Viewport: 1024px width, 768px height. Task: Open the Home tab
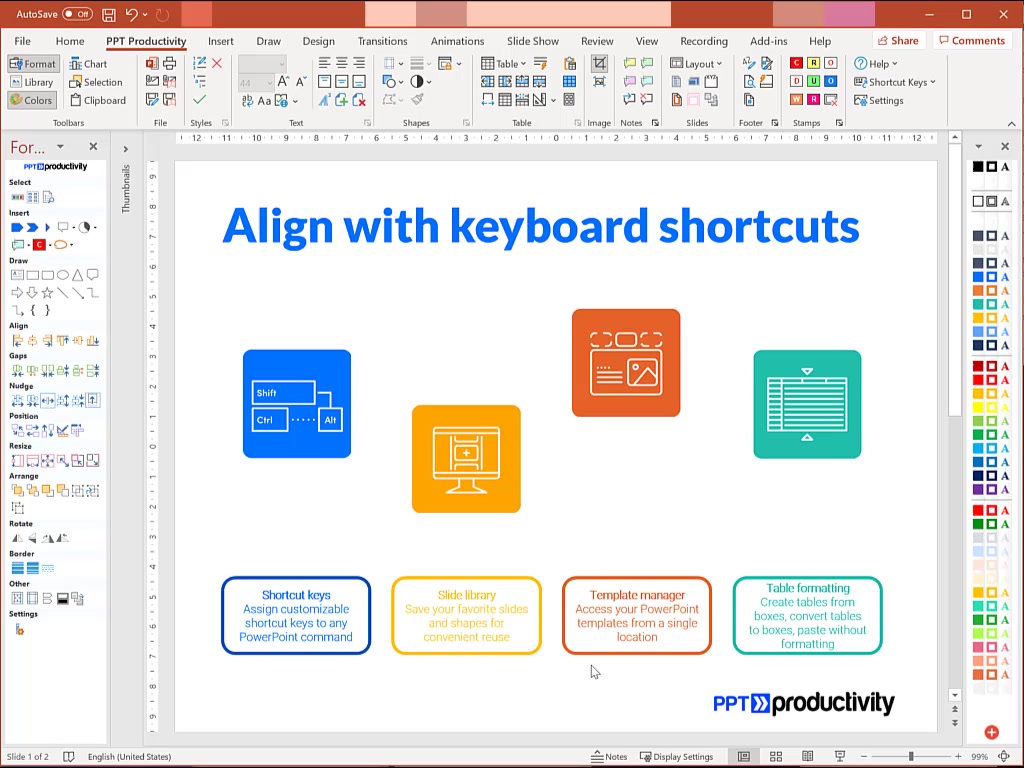70,40
